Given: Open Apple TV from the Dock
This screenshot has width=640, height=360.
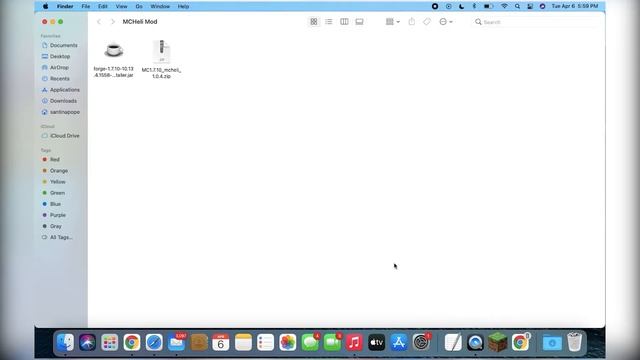Looking at the screenshot, I should [376, 342].
